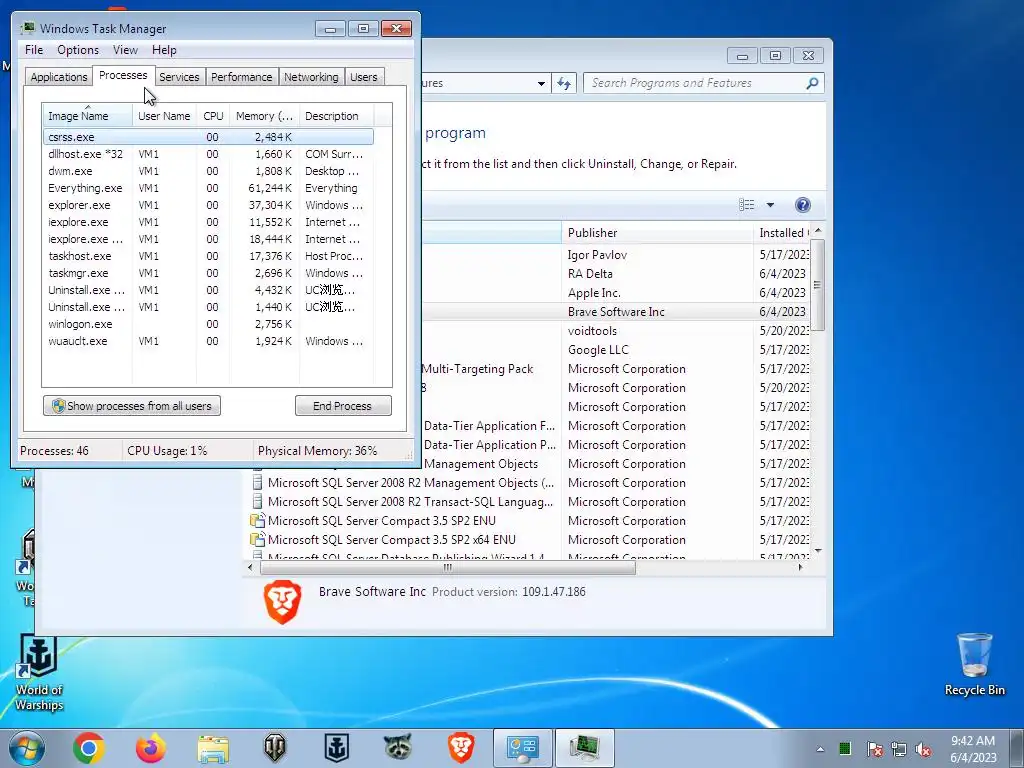Image resolution: width=1024 pixels, height=768 pixels.
Task: Switch to Task Manager taskbar button
Action: point(584,748)
